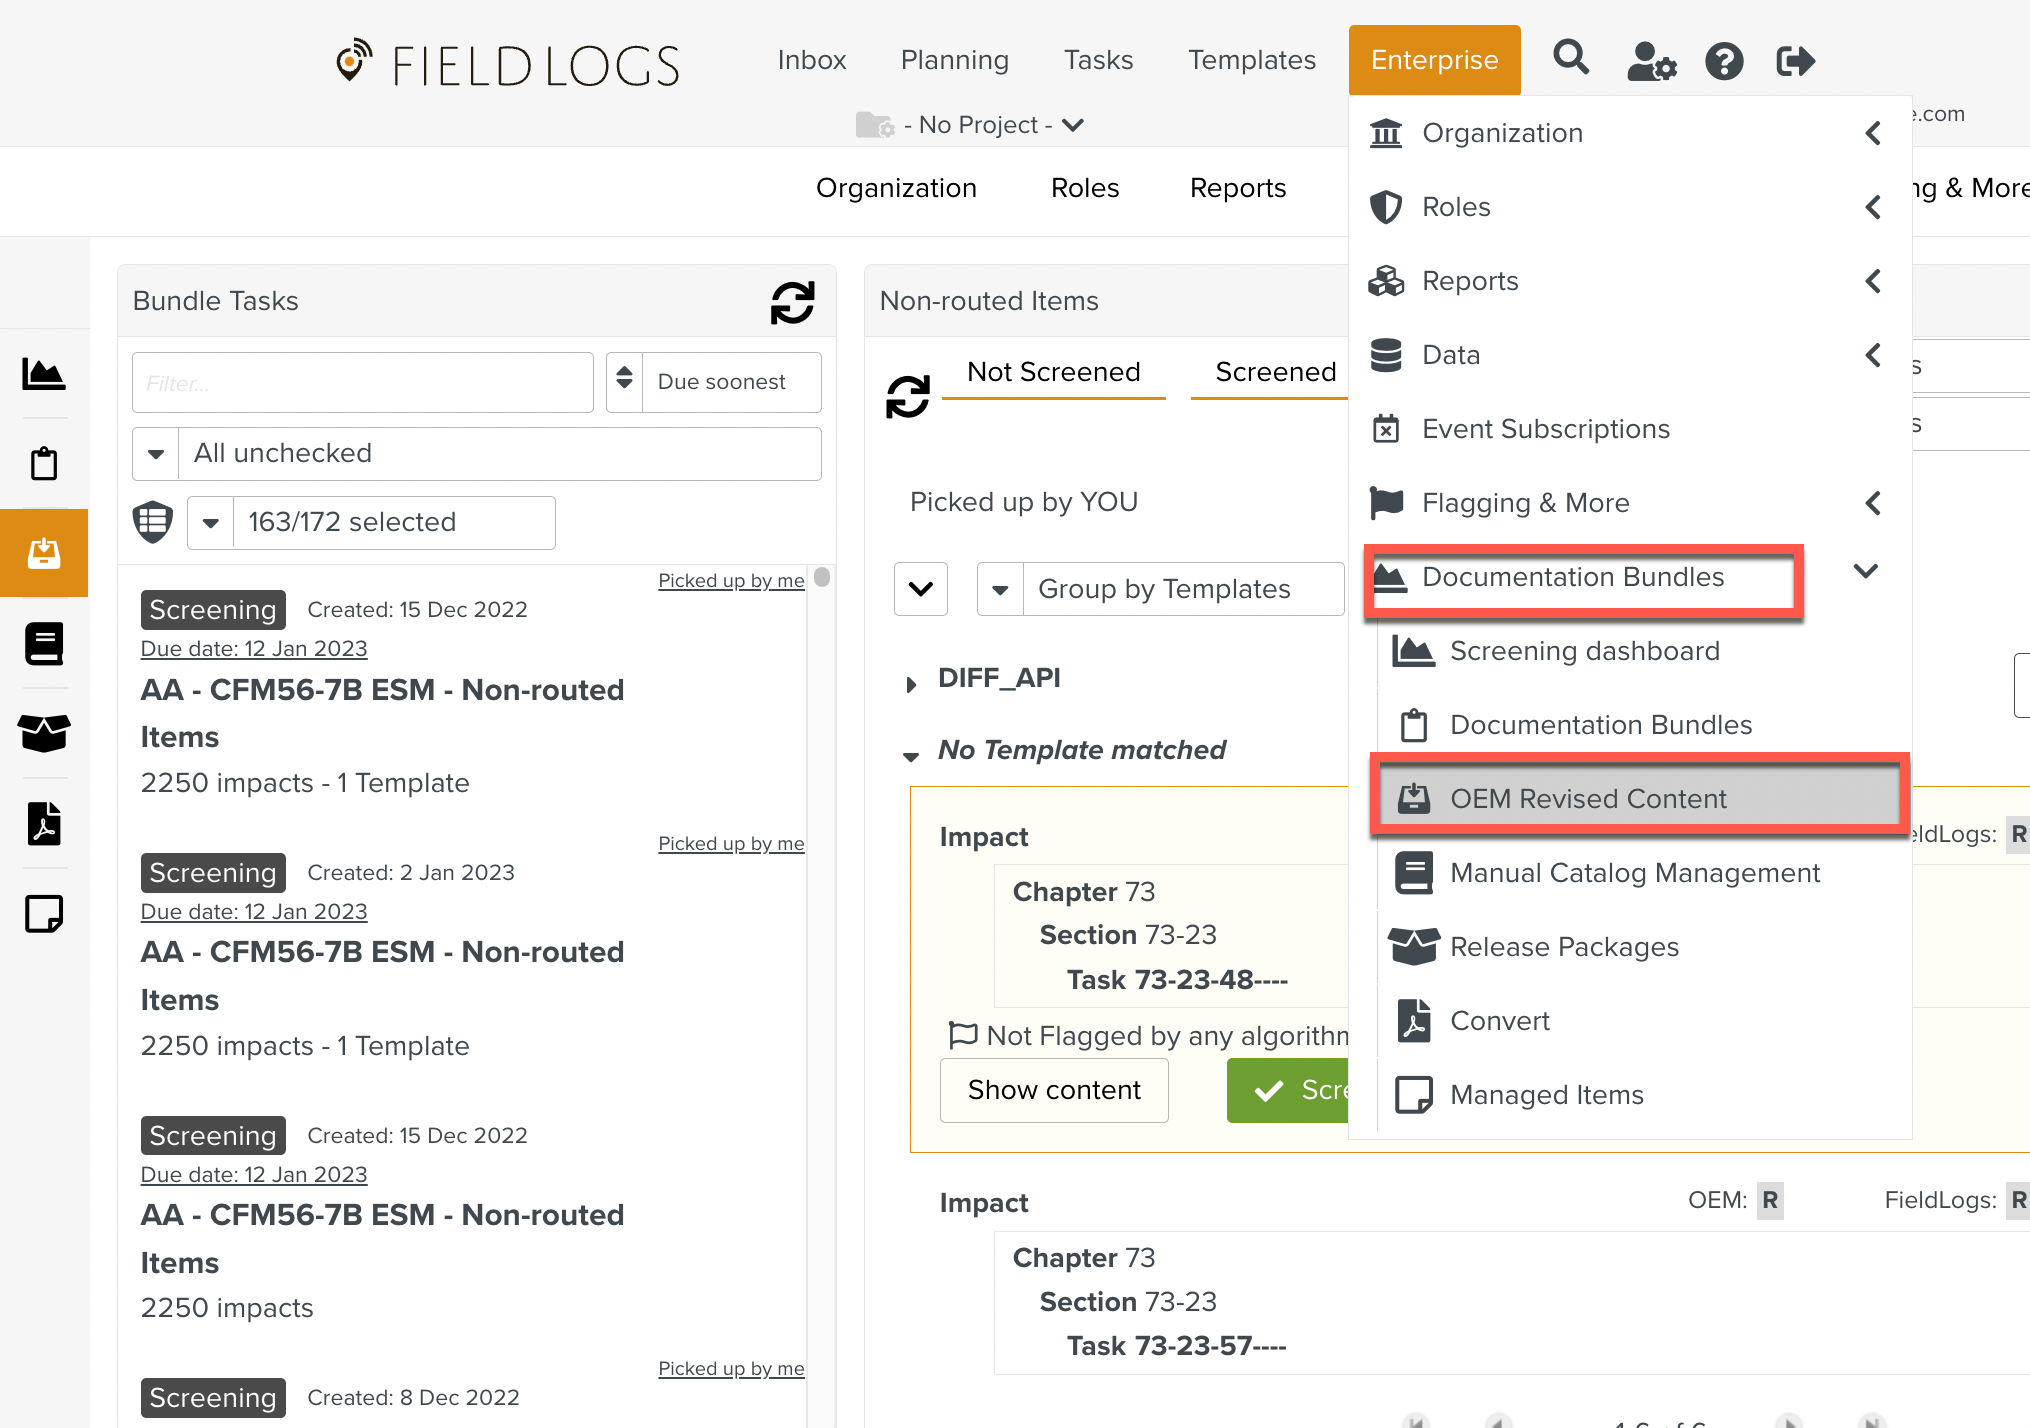
Task: Click the logout icon
Action: pos(1795,61)
